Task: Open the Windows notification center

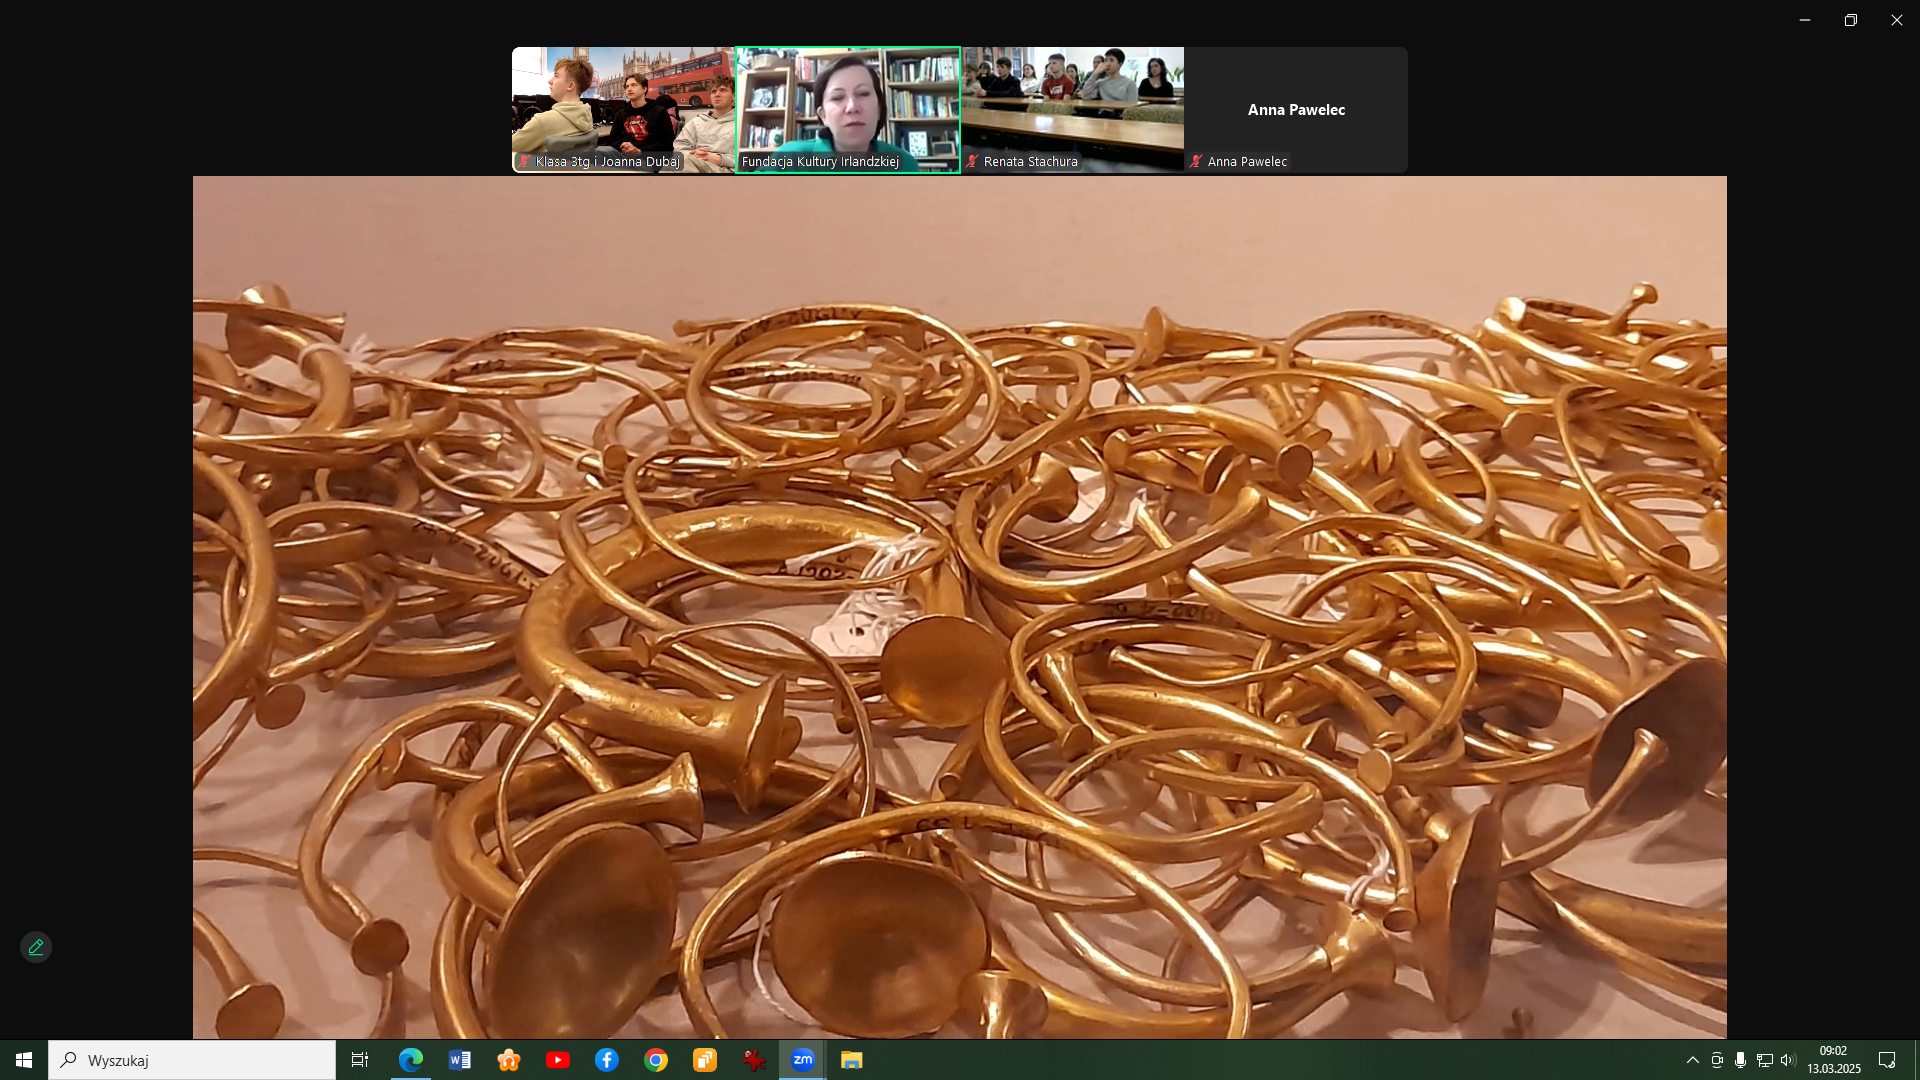Action: [x=1887, y=1060]
